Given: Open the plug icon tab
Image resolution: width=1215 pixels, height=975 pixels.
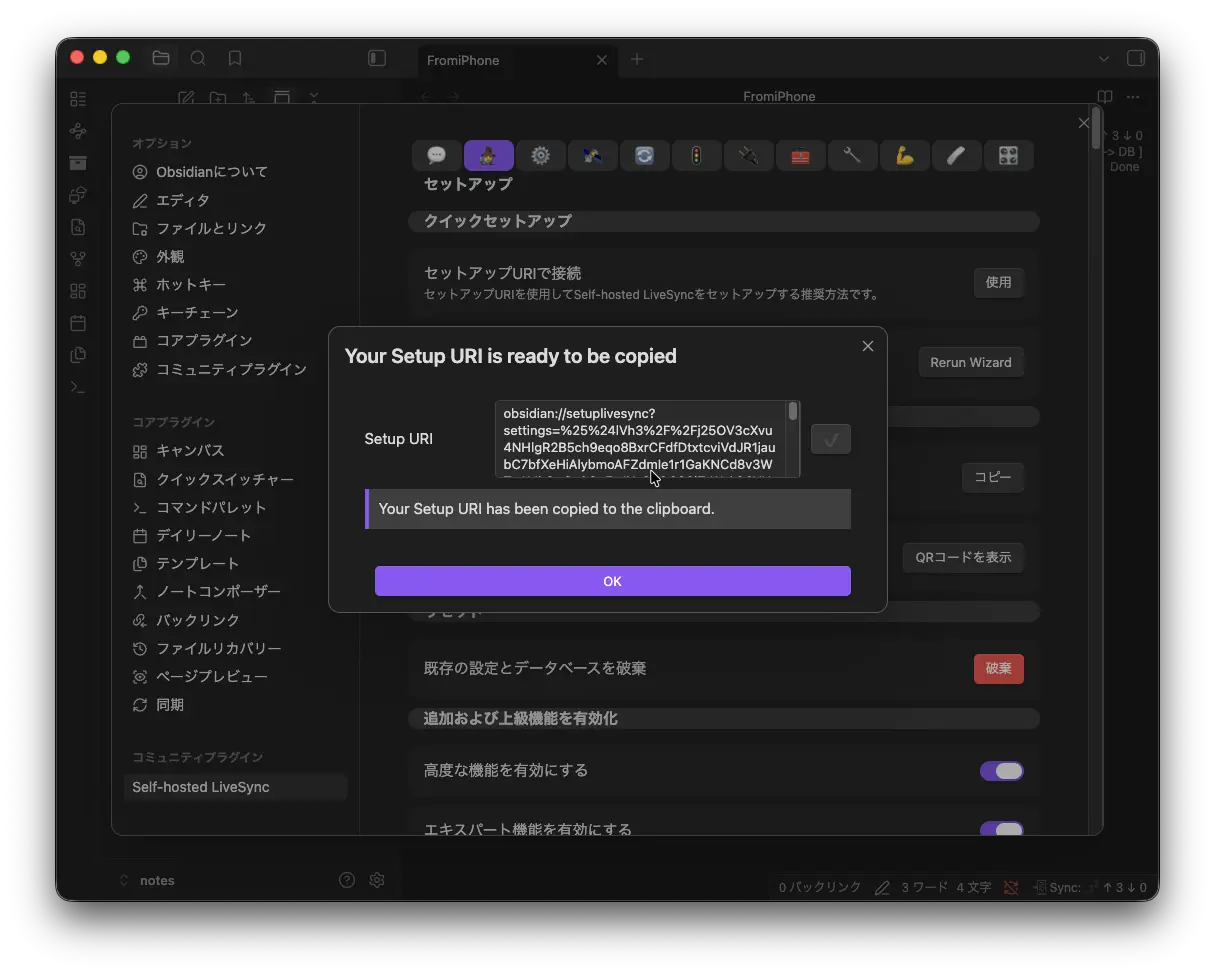Looking at the screenshot, I should [x=749, y=155].
